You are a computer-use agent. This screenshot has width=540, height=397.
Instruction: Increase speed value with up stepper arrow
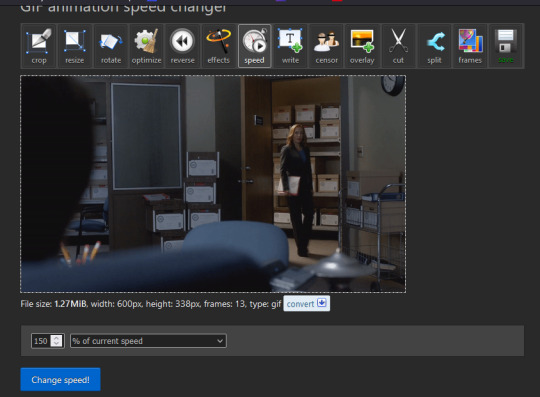pyautogui.click(x=56, y=338)
